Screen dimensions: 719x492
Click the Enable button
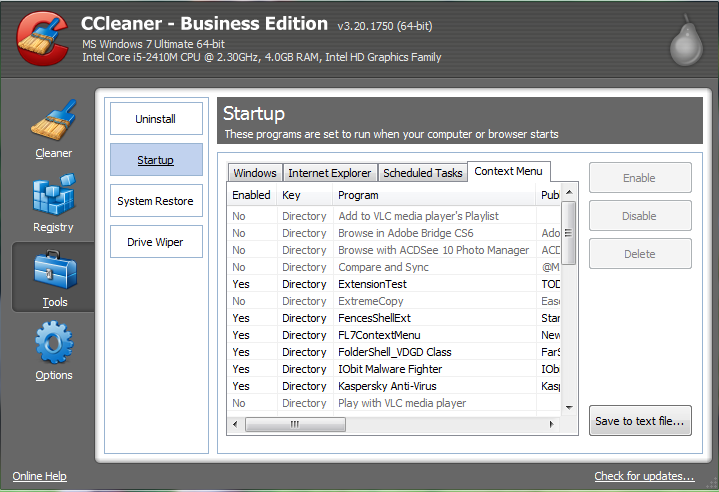click(640, 178)
